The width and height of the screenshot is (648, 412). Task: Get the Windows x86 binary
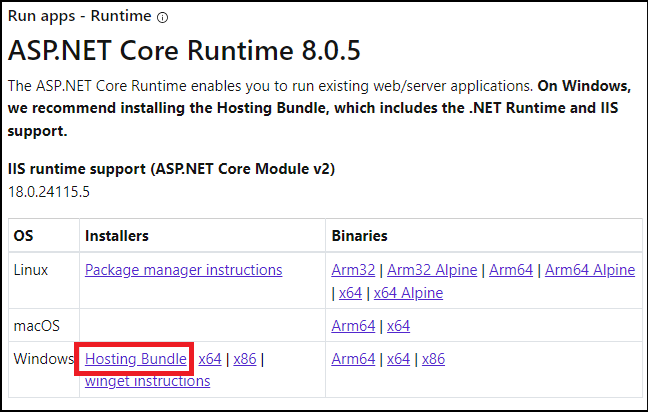click(433, 359)
